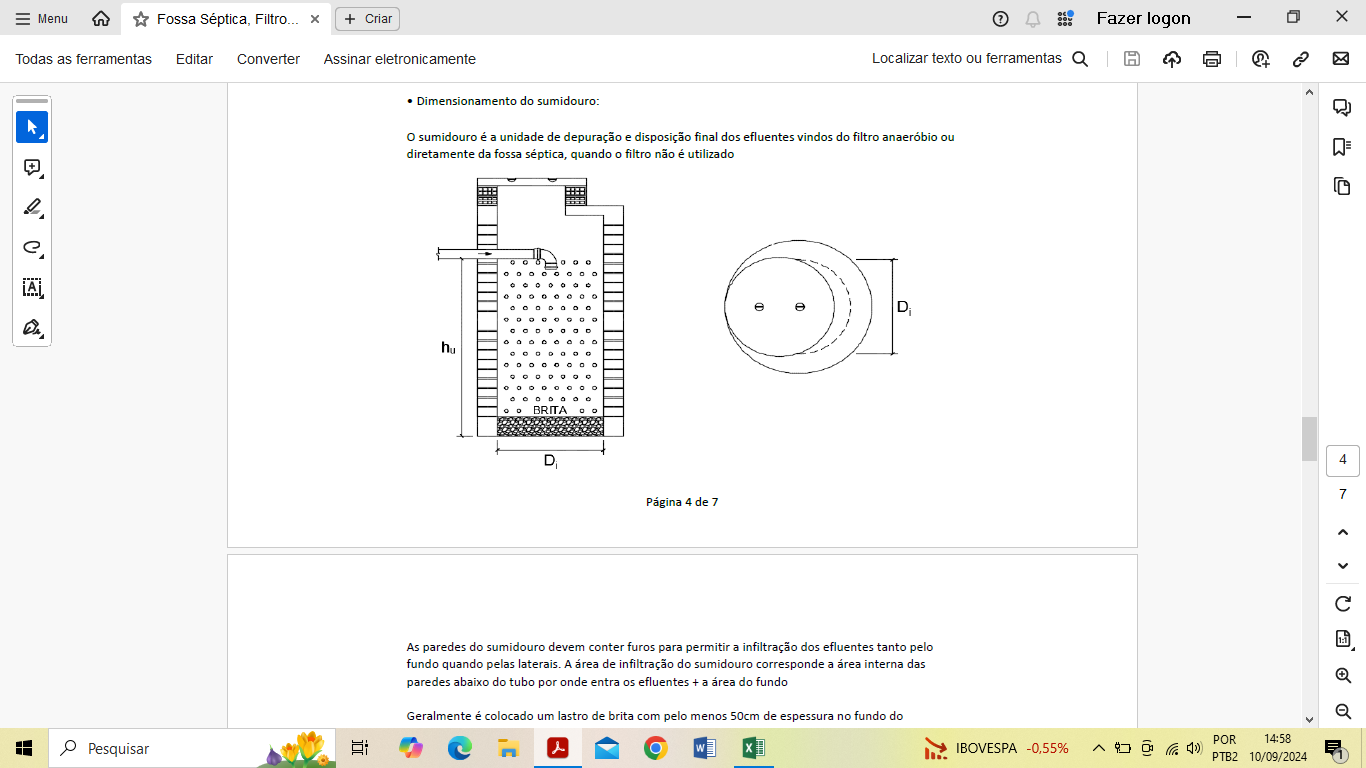Select the freehand draw tool

click(x=32, y=248)
